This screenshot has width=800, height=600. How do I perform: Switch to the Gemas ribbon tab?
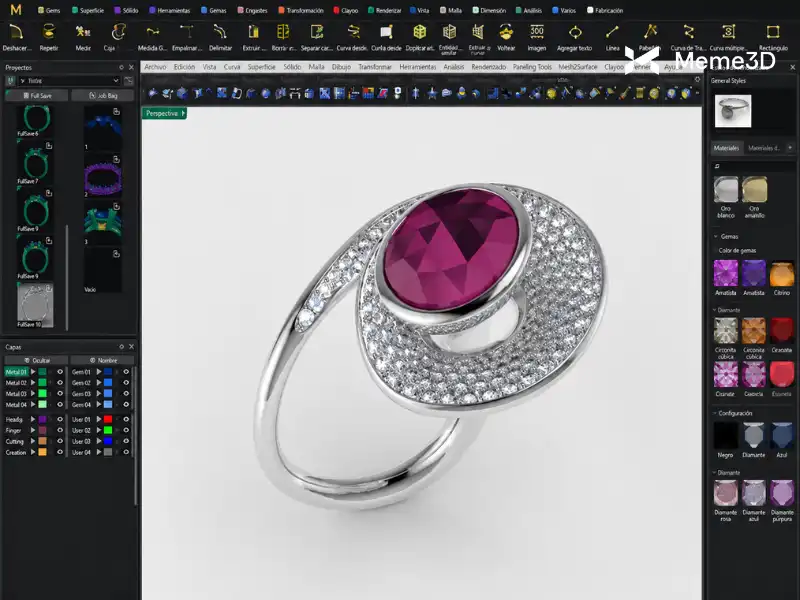point(214,10)
